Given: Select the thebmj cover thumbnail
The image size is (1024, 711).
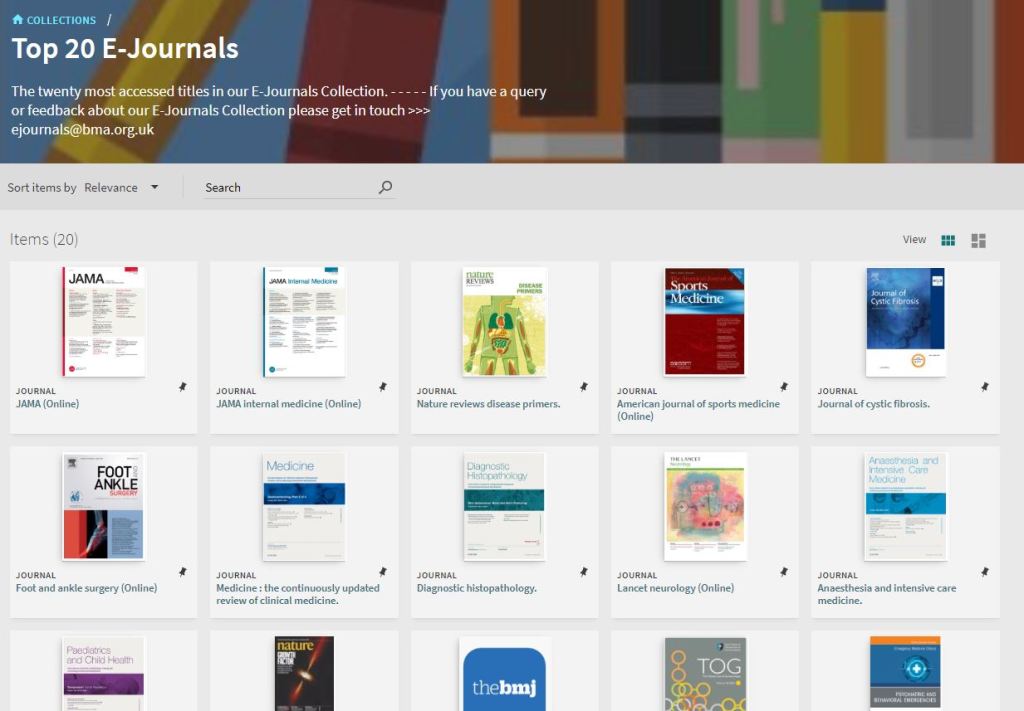Looking at the screenshot, I should pyautogui.click(x=504, y=674).
